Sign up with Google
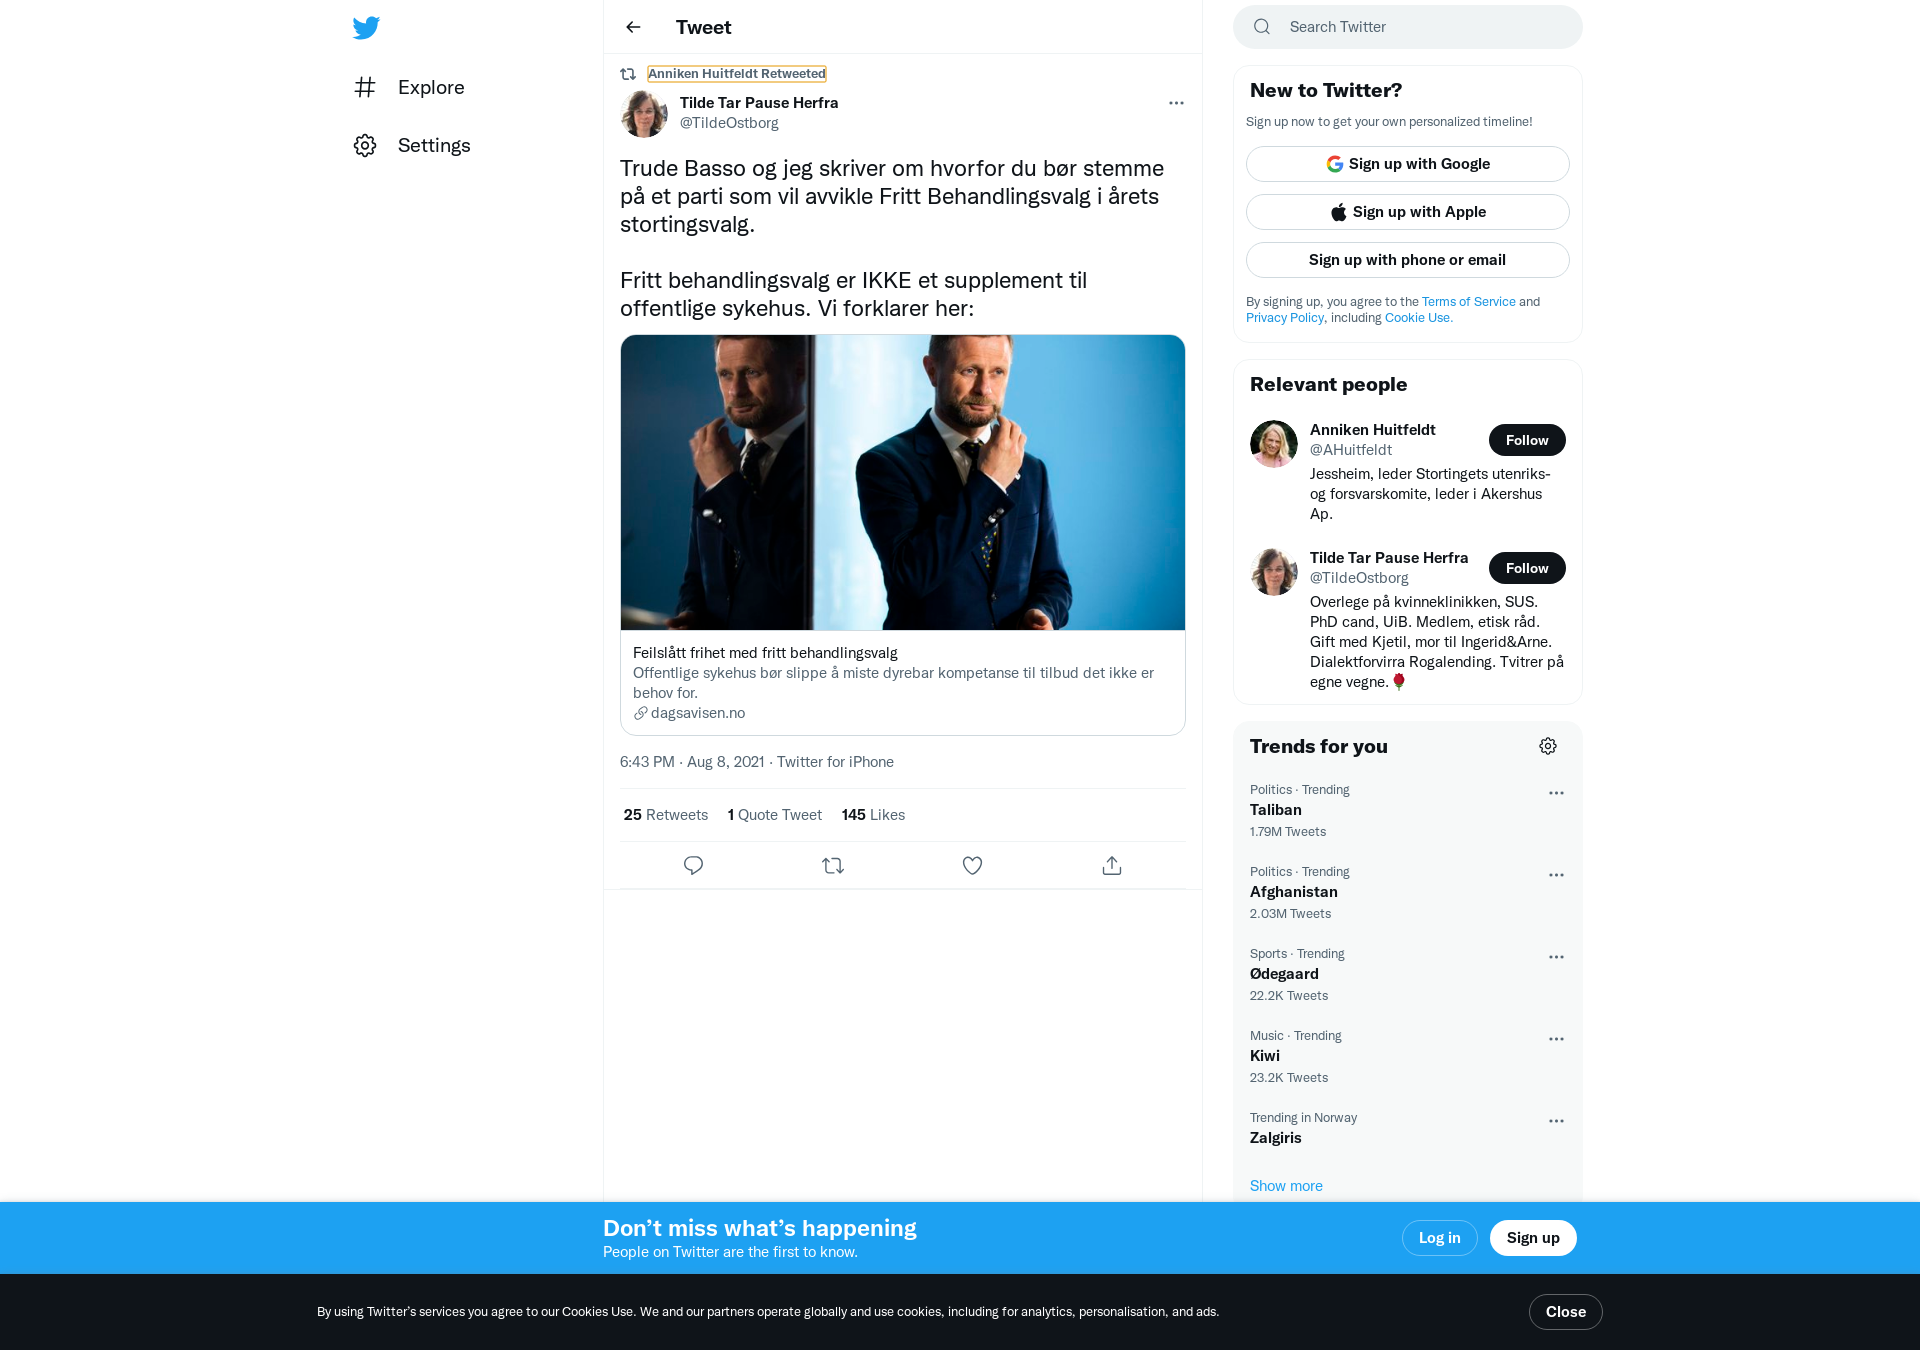 pos(1407,164)
